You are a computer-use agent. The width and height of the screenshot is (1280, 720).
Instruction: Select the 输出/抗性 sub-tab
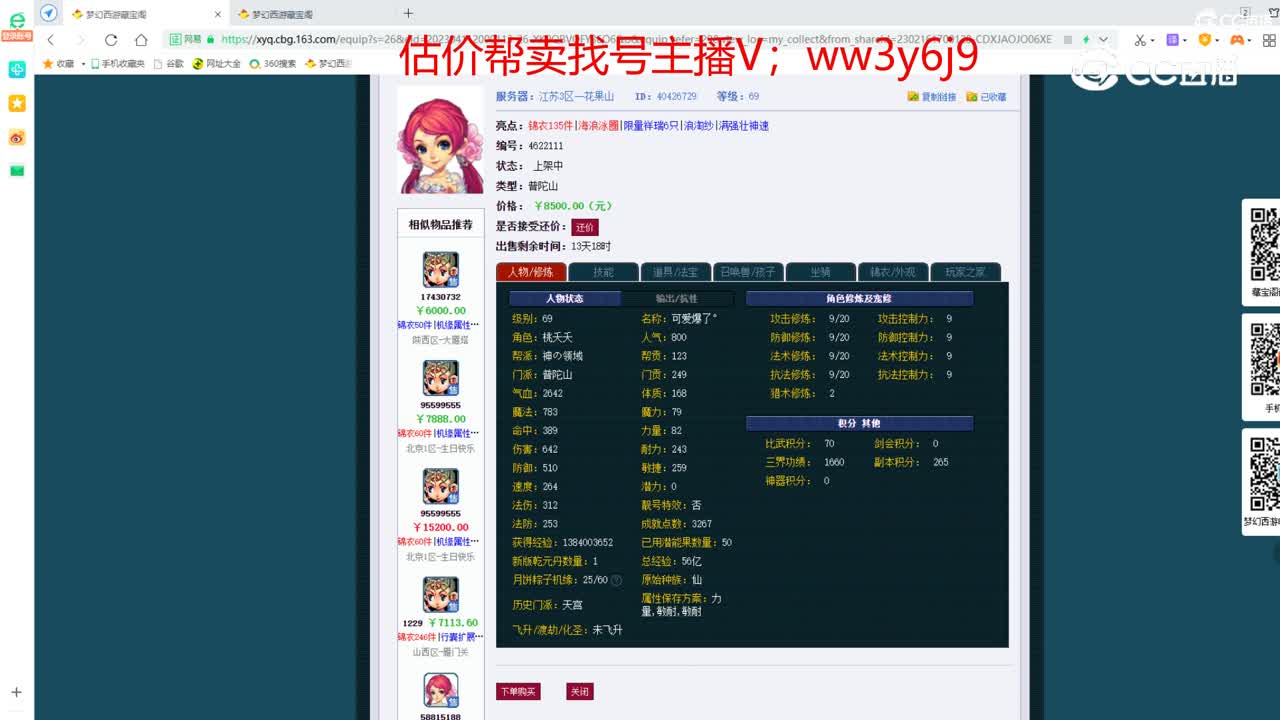(677, 298)
